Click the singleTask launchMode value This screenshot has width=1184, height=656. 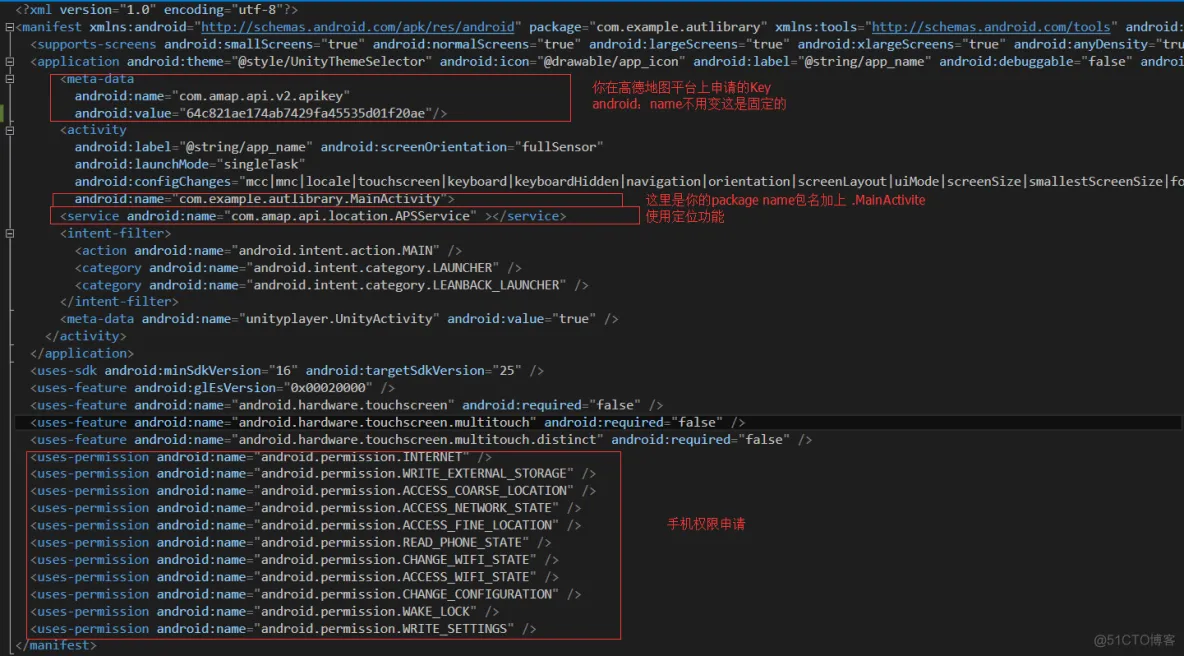261,165
